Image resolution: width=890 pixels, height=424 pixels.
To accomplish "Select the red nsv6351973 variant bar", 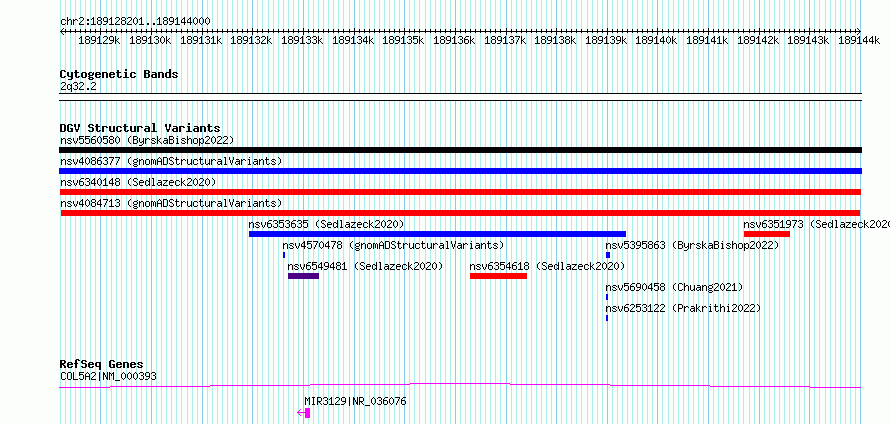I will [x=767, y=234].
